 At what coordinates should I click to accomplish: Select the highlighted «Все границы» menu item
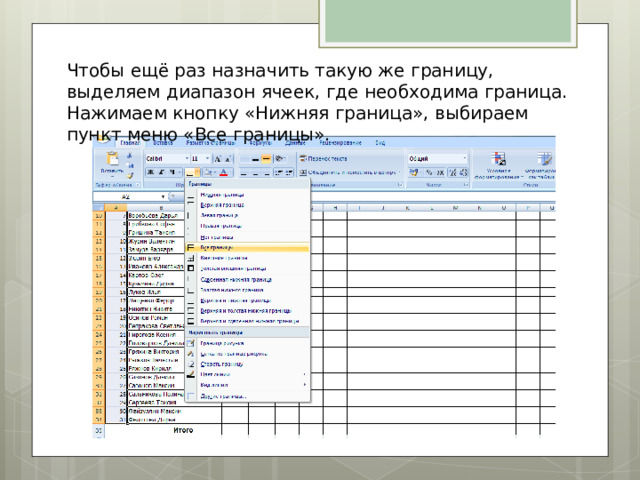247,248
